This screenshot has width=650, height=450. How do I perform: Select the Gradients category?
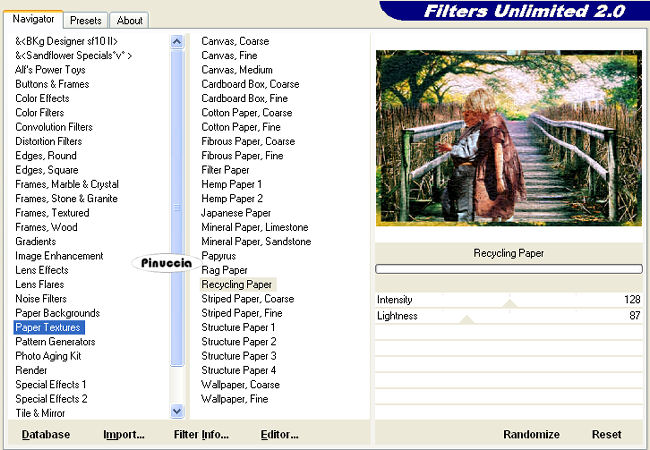pos(35,242)
